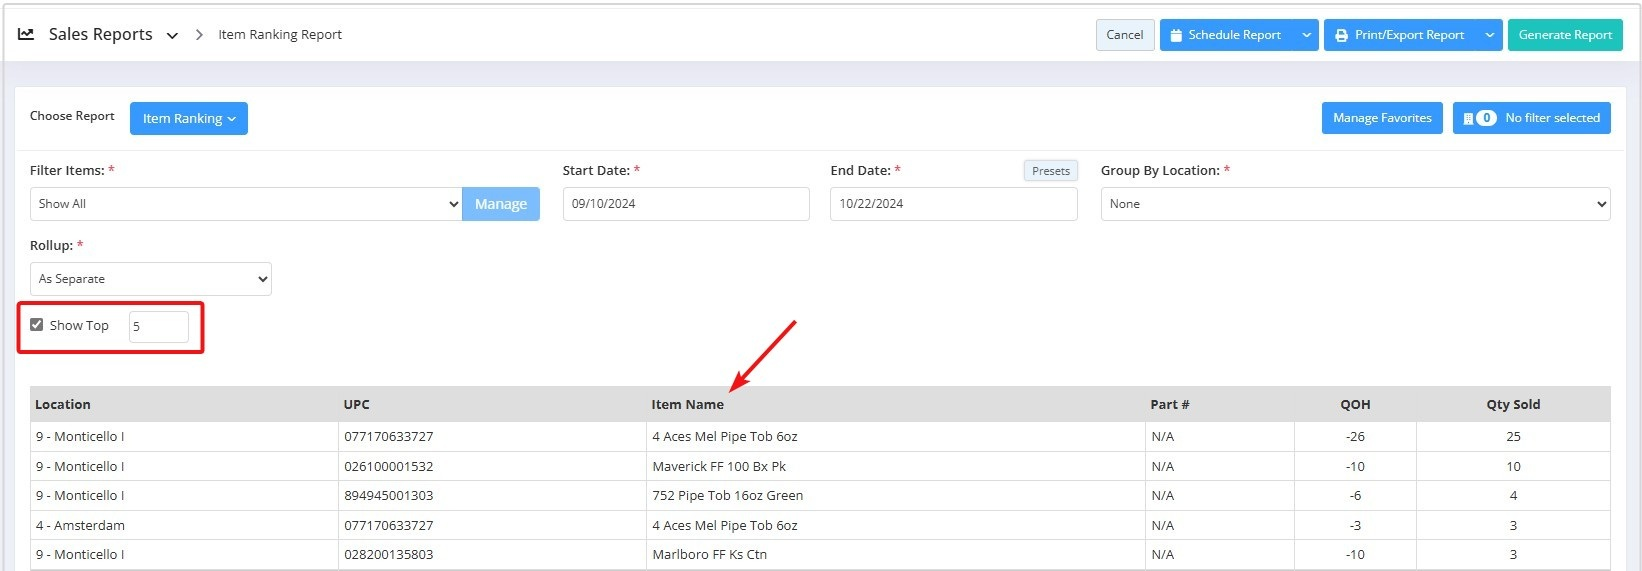Expand the Sales Reports chevron menu

tap(172, 35)
